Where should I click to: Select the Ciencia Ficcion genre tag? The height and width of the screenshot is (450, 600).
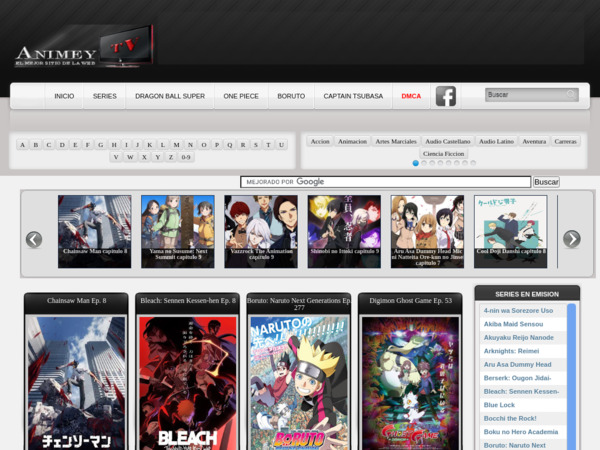point(443,153)
